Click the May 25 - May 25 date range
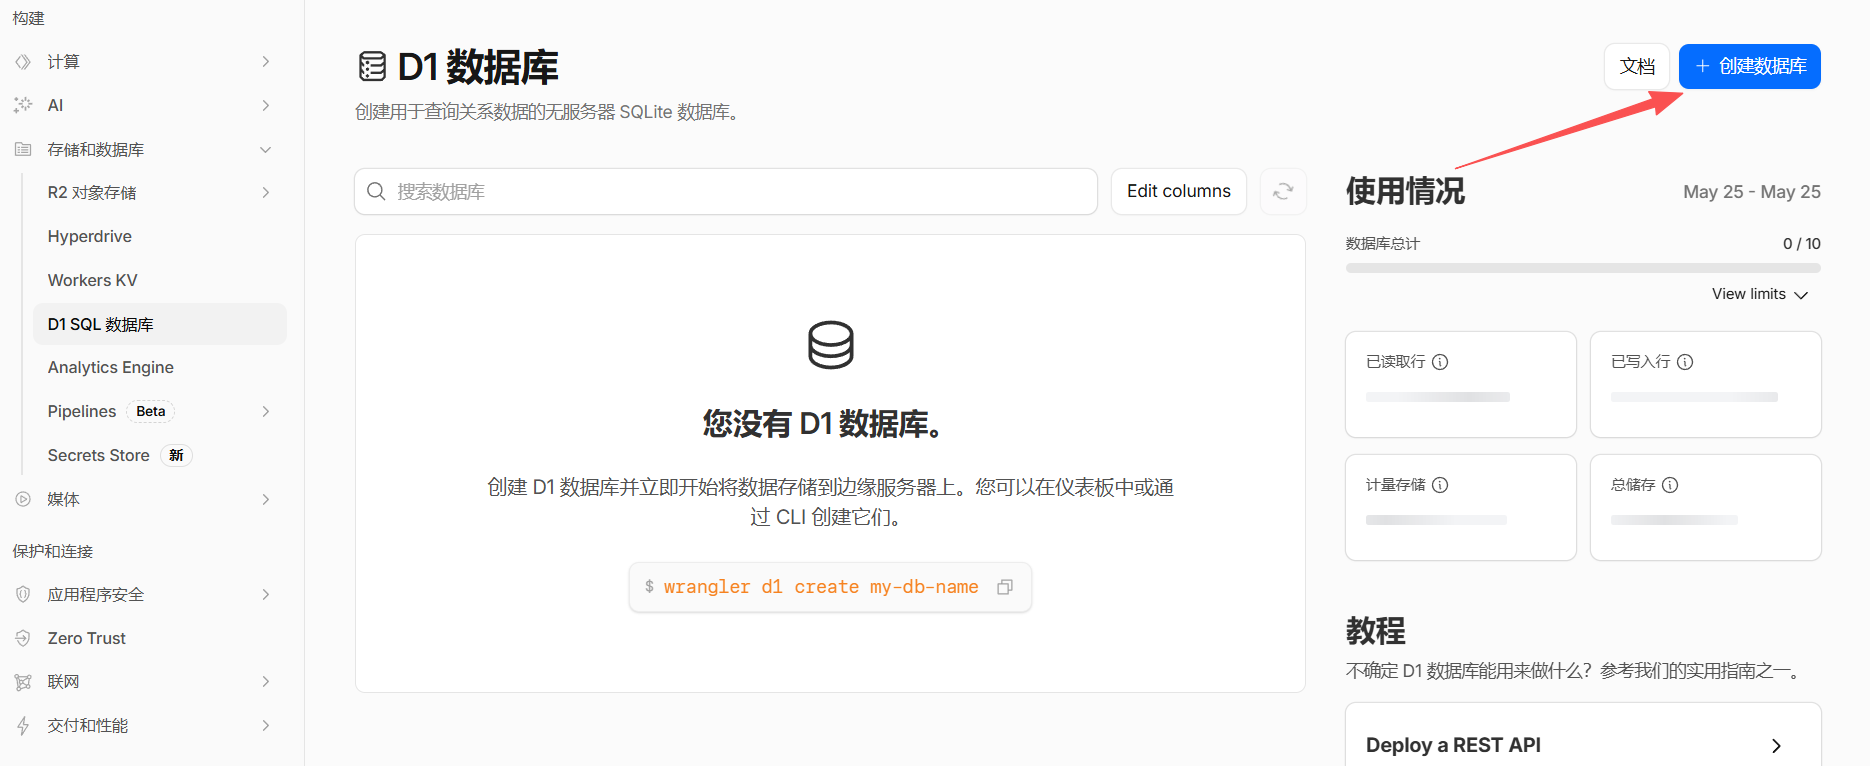The width and height of the screenshot is (1870, 766). (x=1752, y=192)
